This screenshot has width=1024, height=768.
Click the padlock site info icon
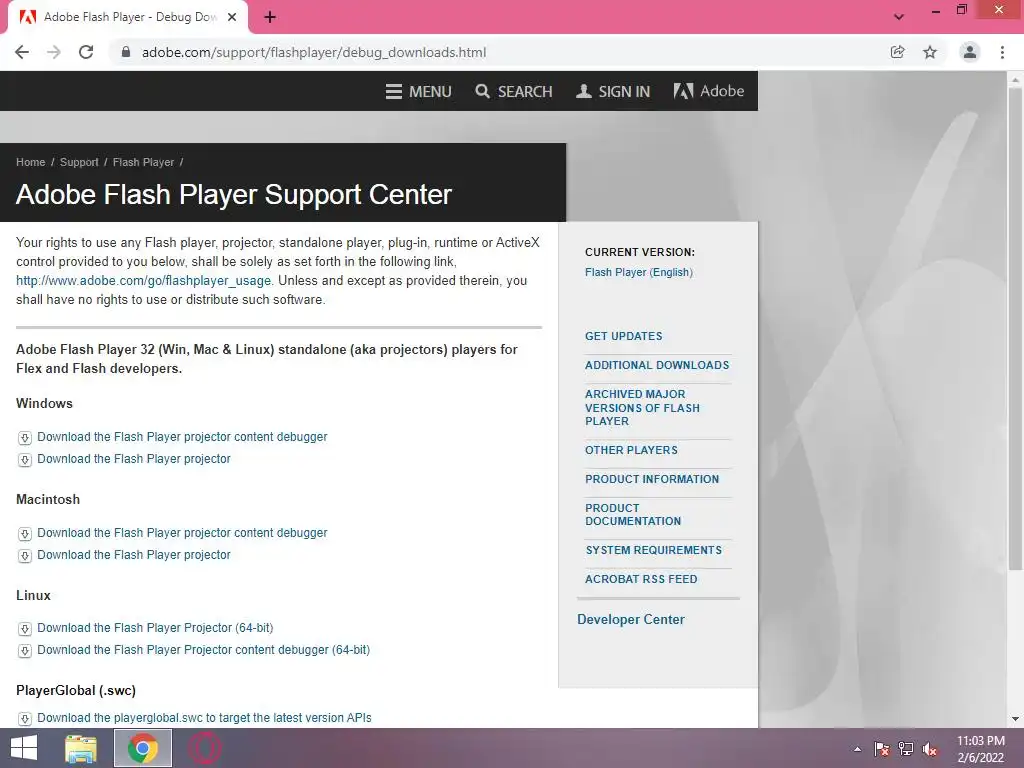pyautogui.click(x=126, y=52)
